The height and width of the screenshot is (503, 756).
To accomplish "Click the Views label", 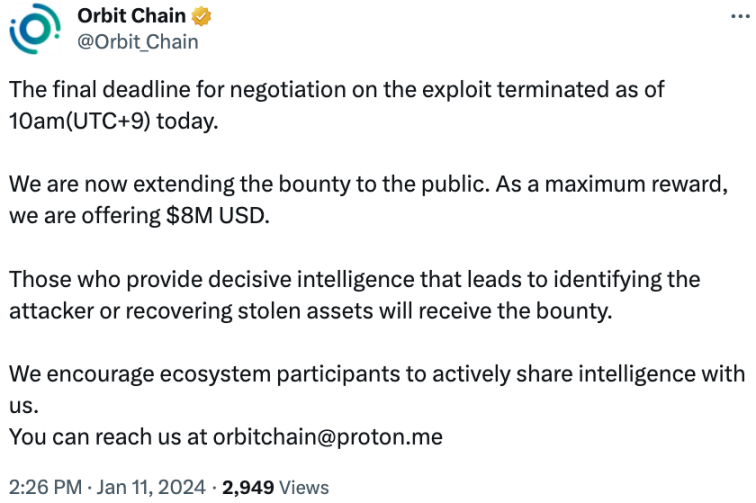I will click(305, 487).
